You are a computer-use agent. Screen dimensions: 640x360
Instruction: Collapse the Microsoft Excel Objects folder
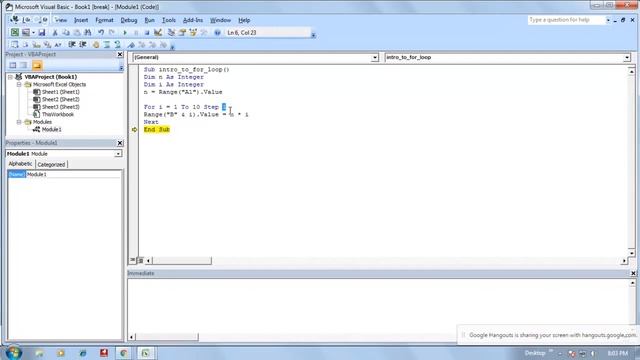point(19,84)
